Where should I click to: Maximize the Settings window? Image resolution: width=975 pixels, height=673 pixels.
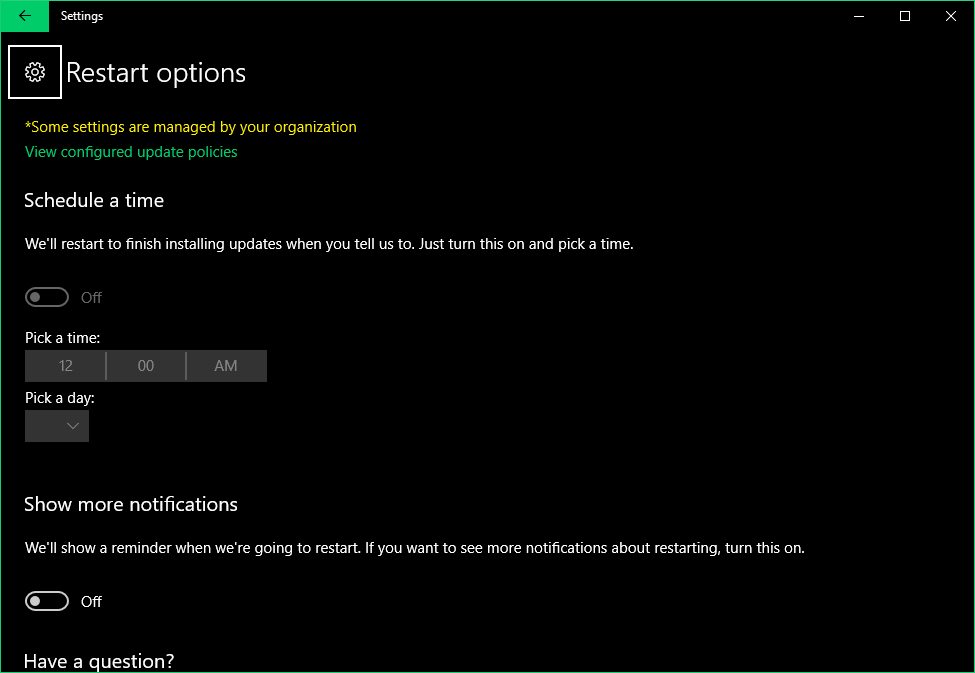[904, 16]
